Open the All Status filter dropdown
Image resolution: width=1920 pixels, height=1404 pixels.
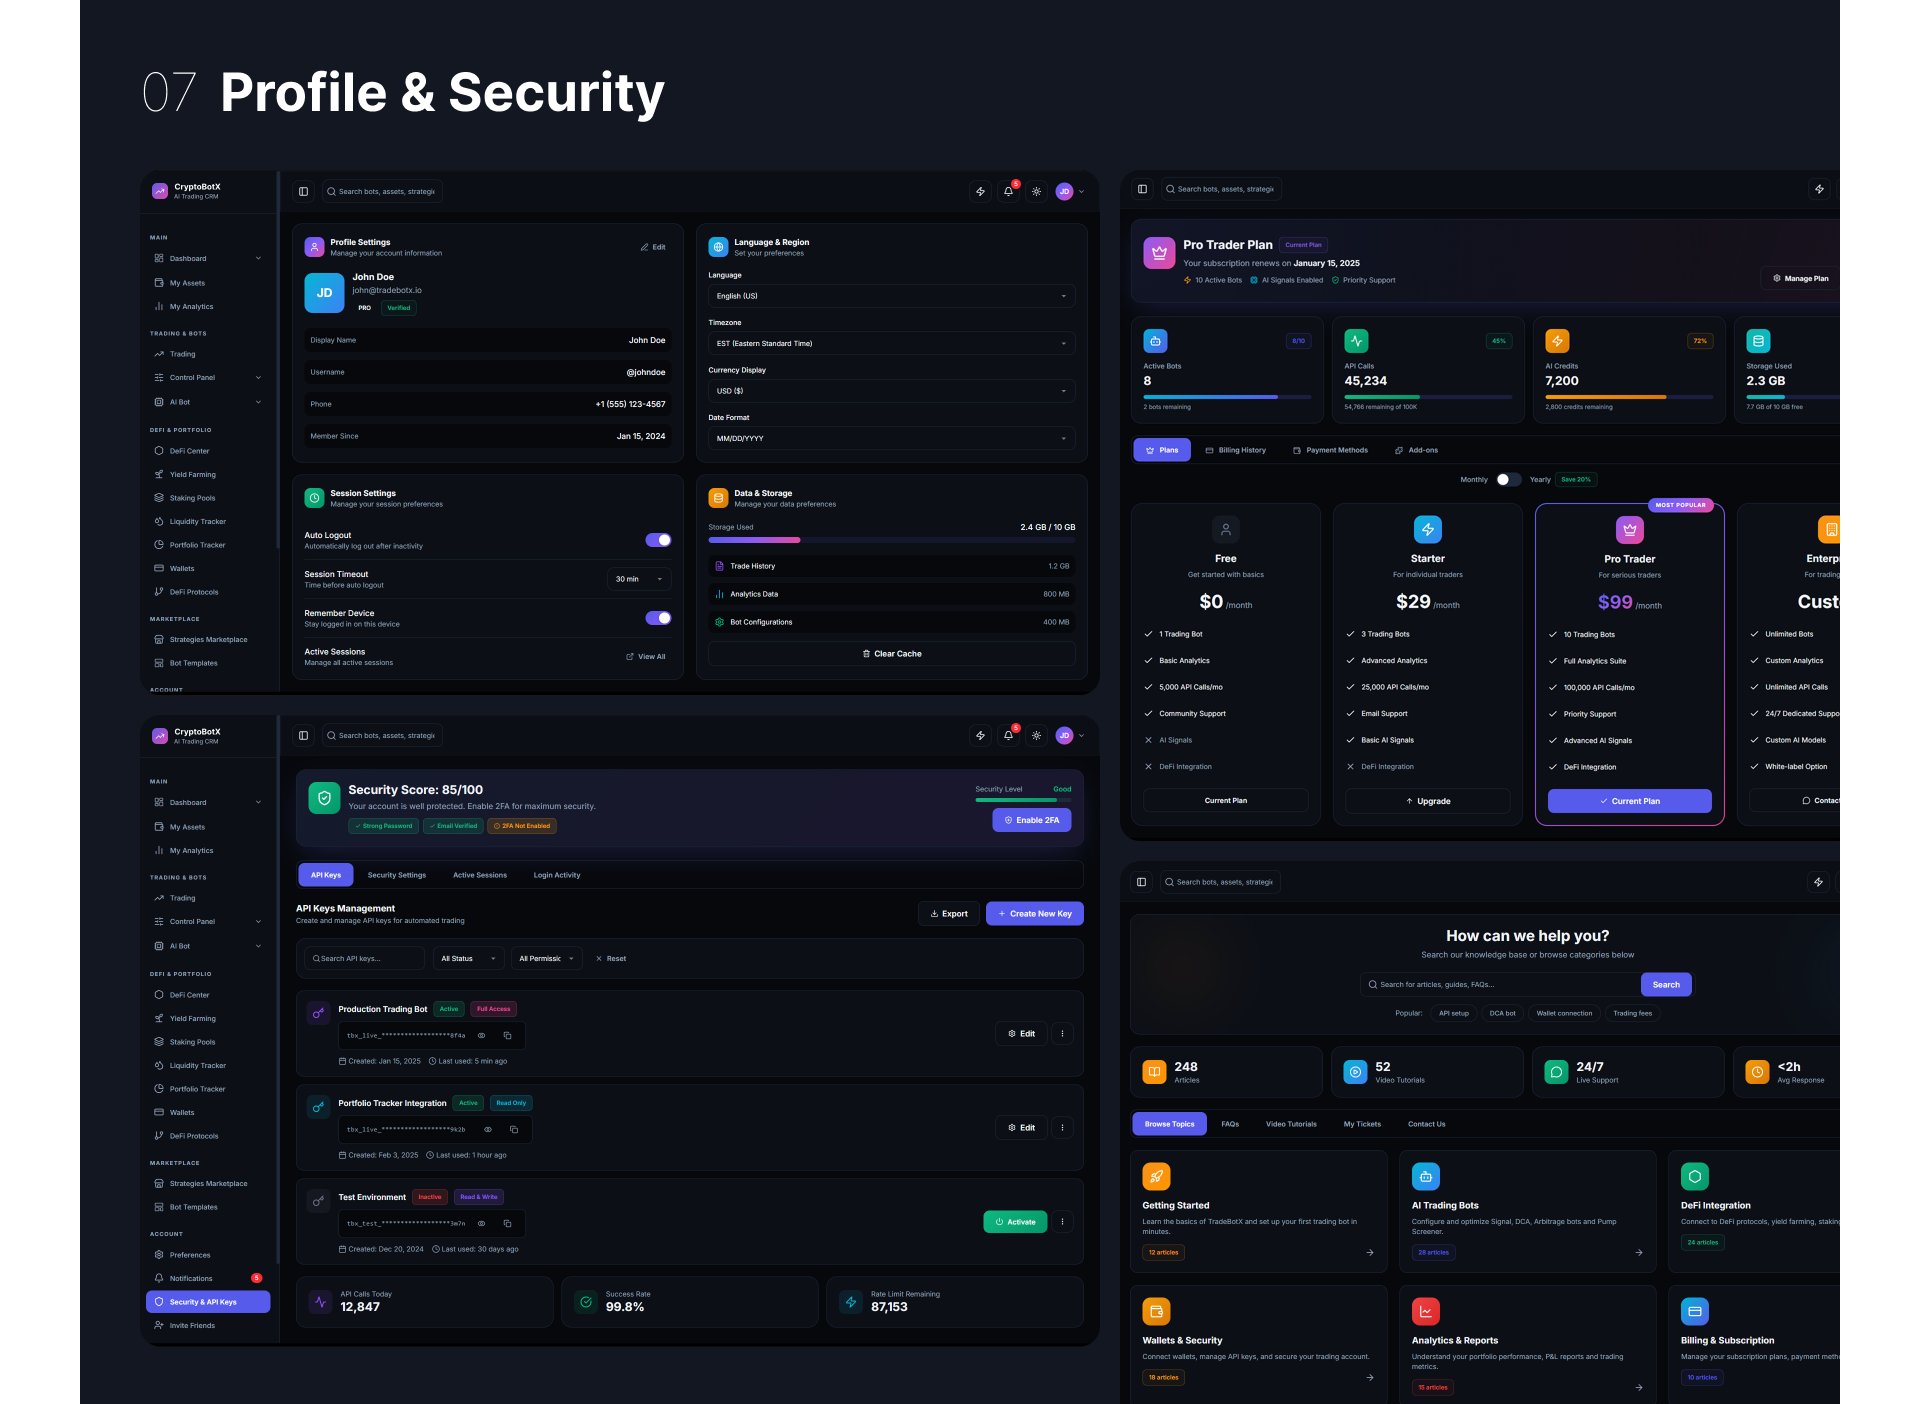[x=468, y=958]
